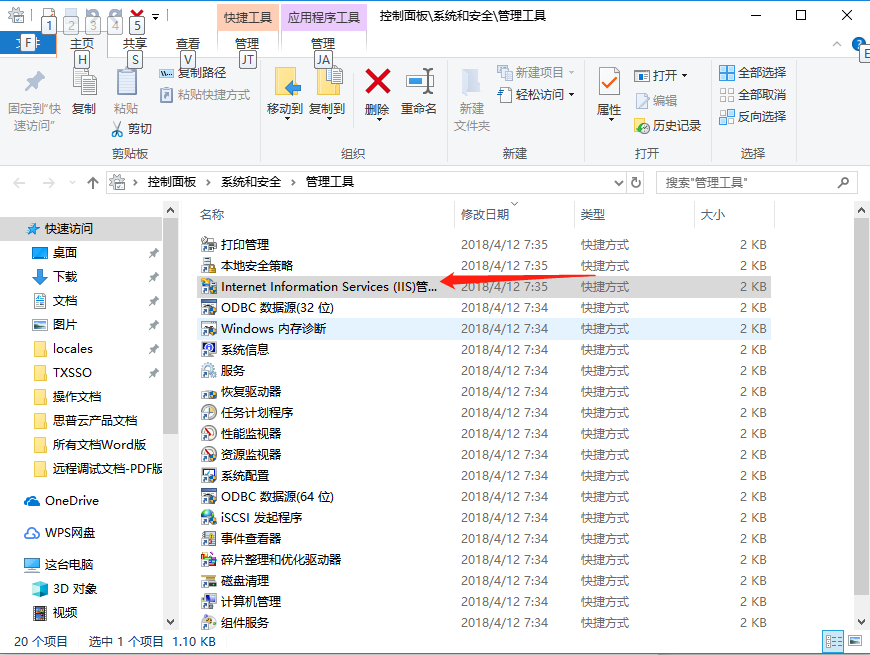
Task: Click the History (历史记录) icon
Action: pyautogui.click(x=642, y=126)
